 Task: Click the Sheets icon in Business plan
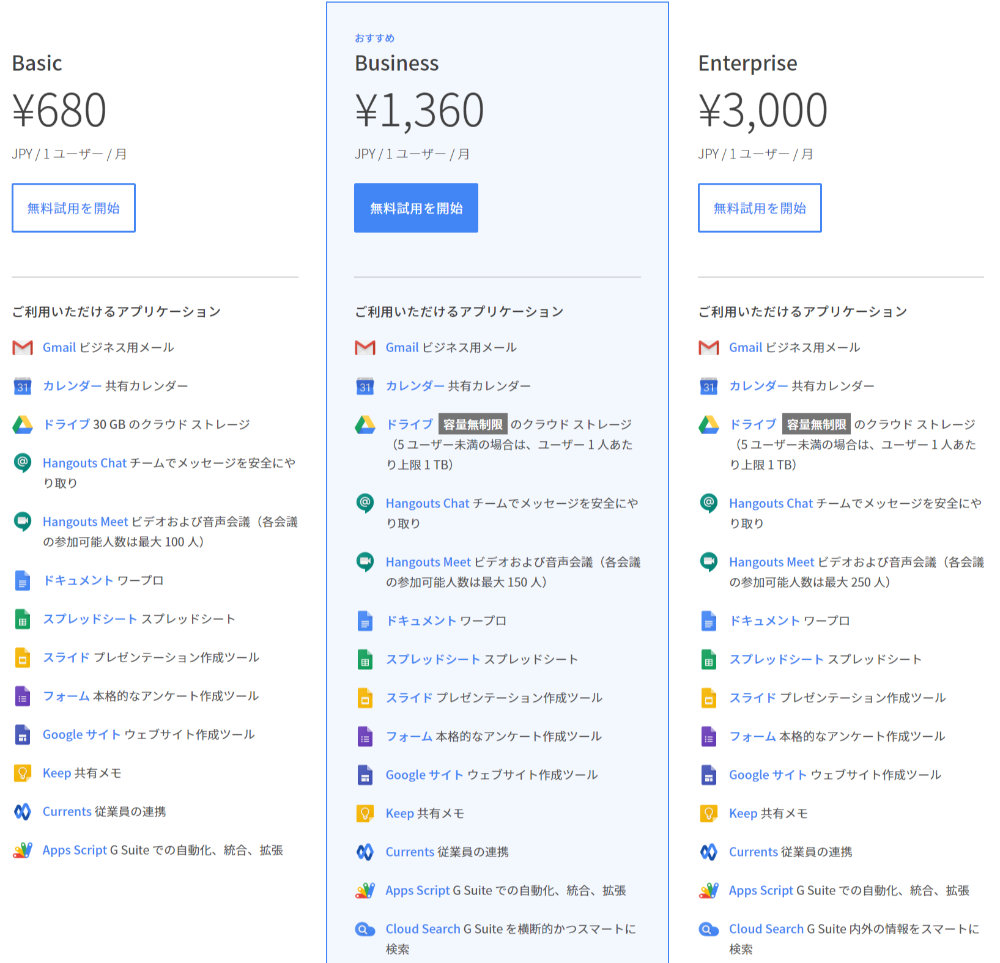[x=365, y=659]
